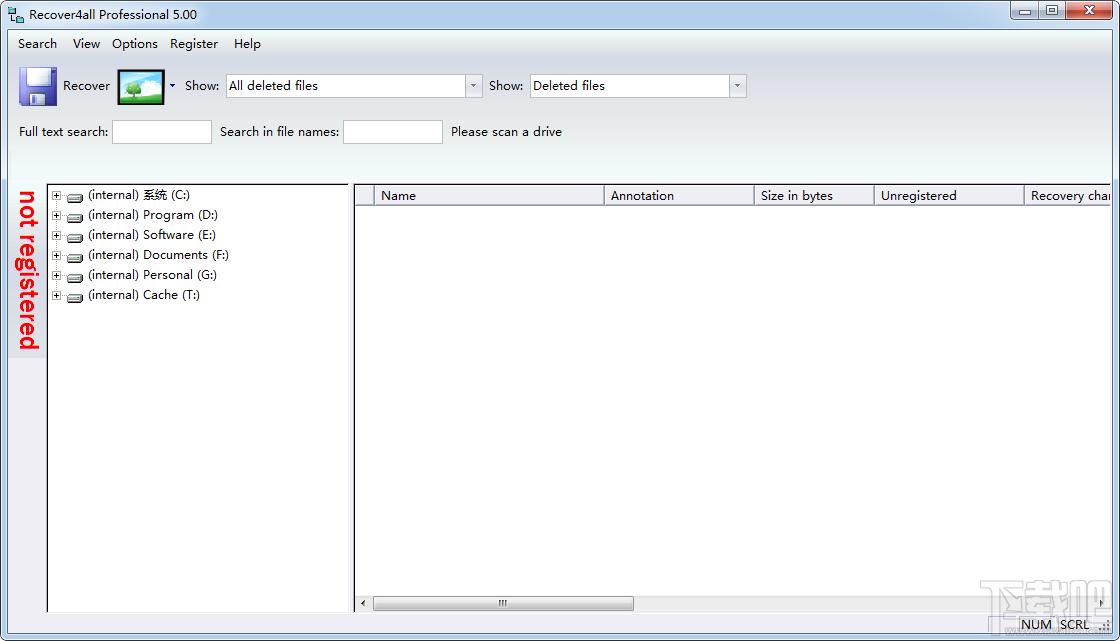Click the Software (E:) drive icon
This screenshot has height=641, width=1120.
coord(75,237)
